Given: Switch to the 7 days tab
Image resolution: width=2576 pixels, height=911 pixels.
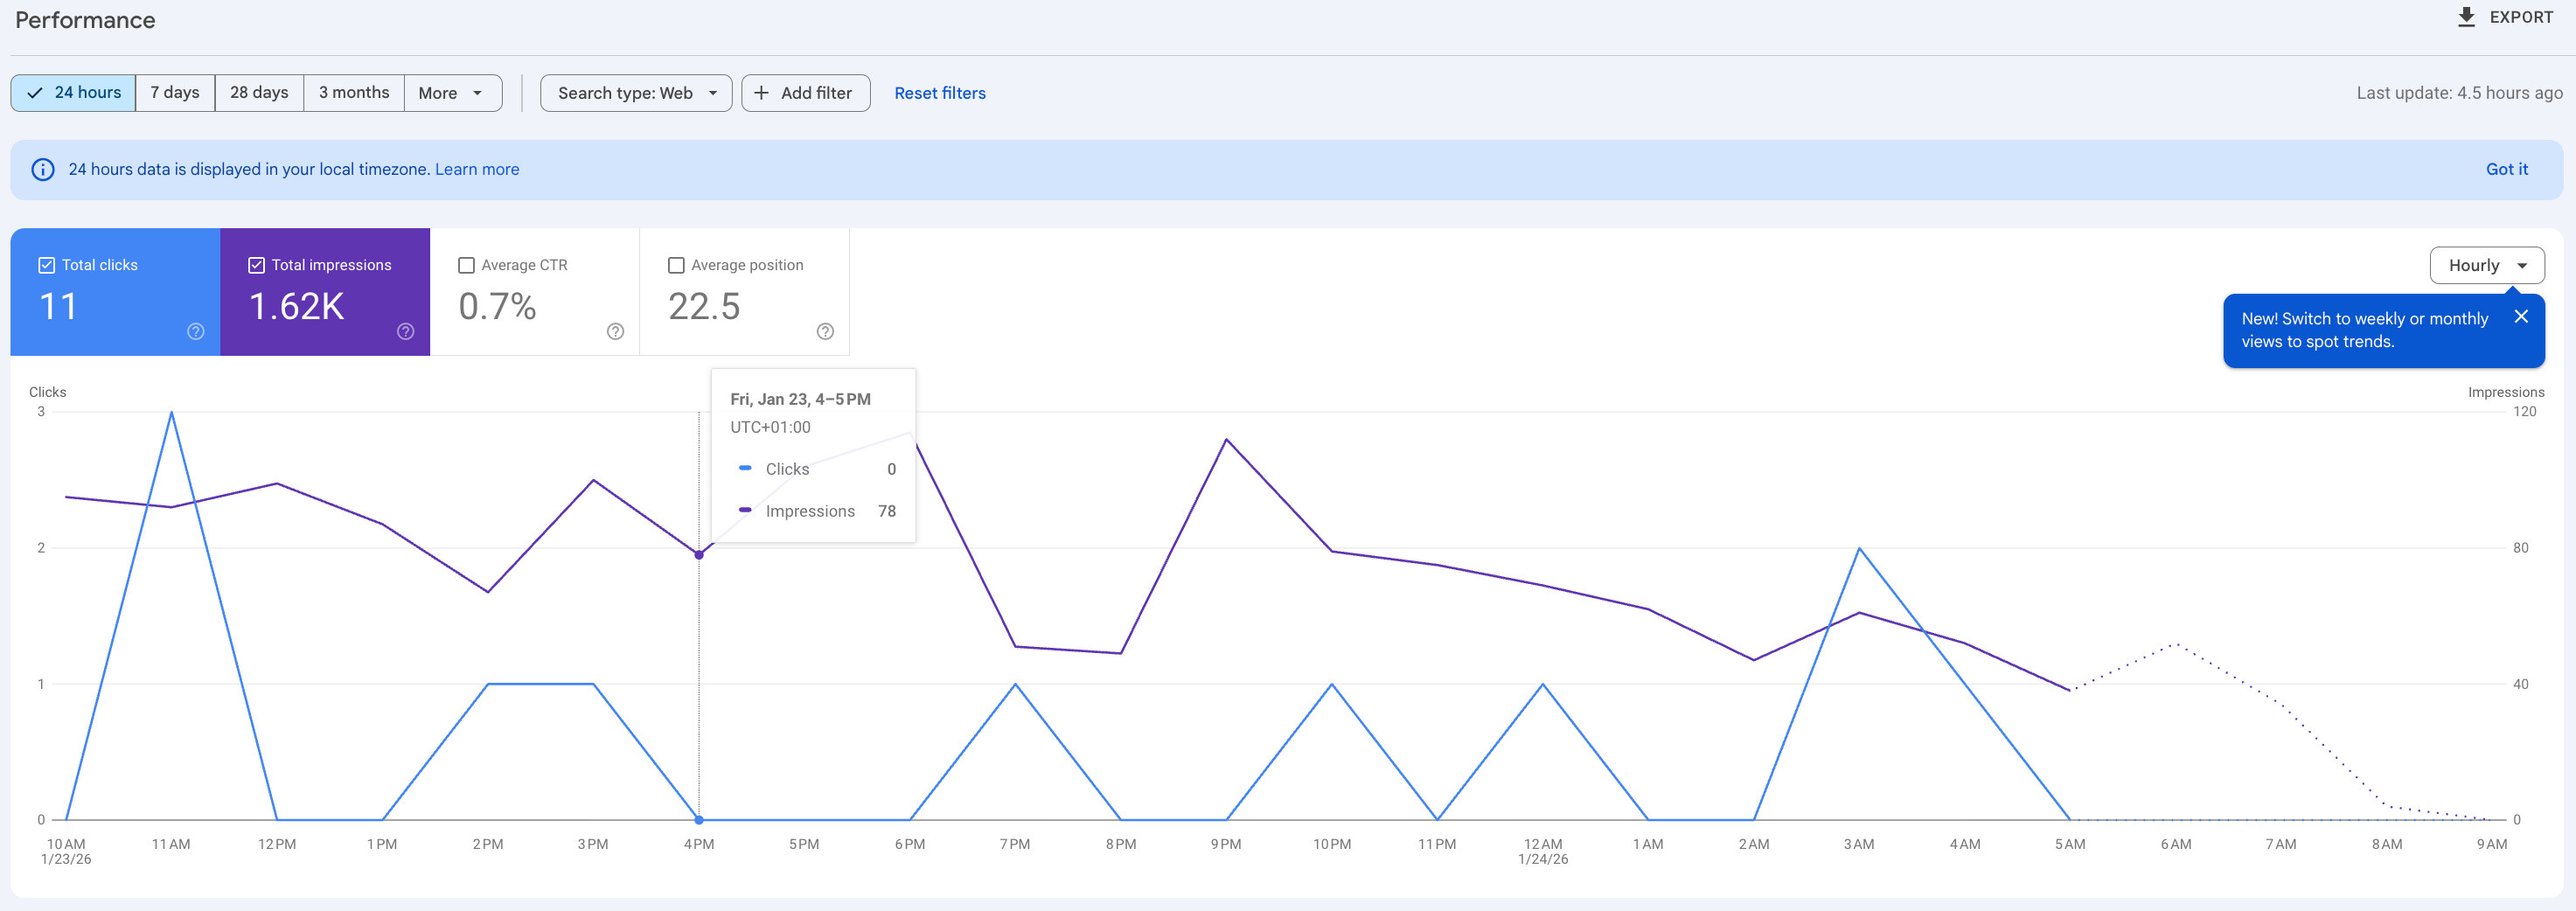Looking at the screenshot, I should pos(175,93).
